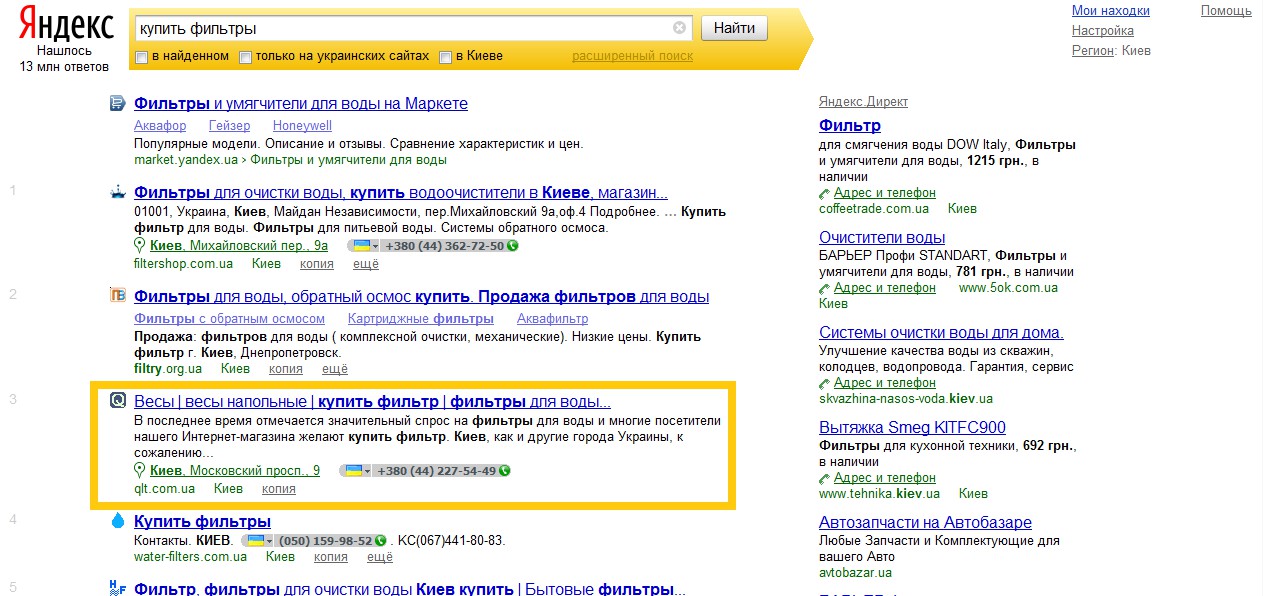Screen dimensions: 1263x596
Task: Open flag dropdown before (050) 159-98-52
Action: [260, 541]
